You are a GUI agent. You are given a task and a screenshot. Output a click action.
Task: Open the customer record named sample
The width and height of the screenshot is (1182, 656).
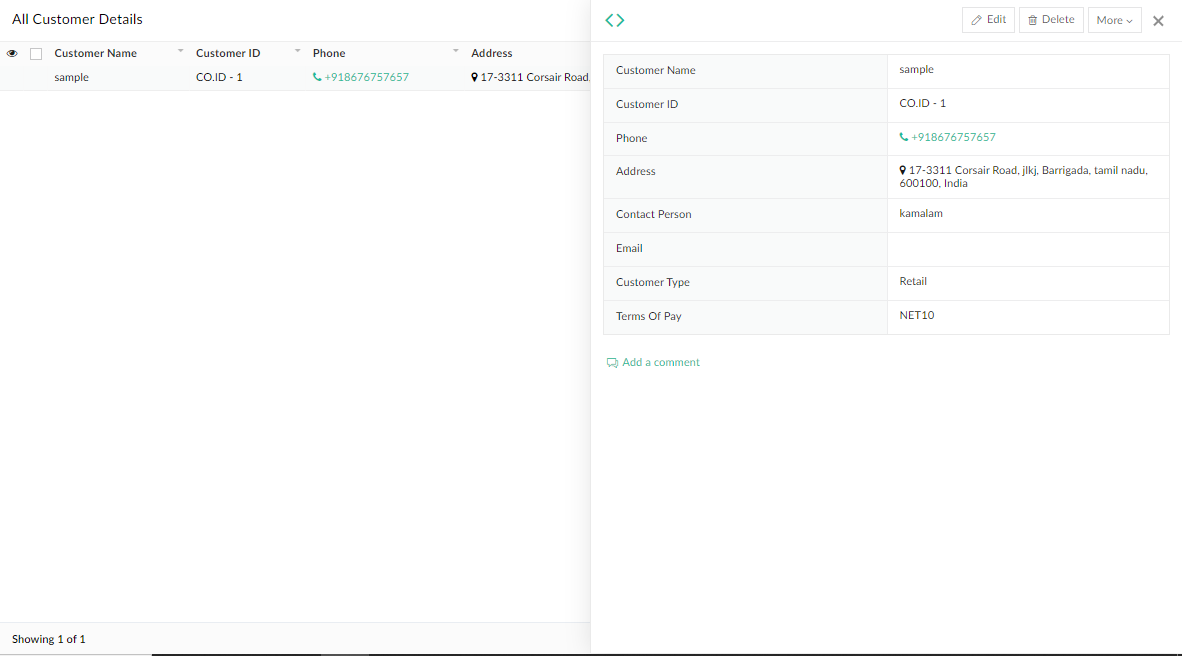coord(71,76)
